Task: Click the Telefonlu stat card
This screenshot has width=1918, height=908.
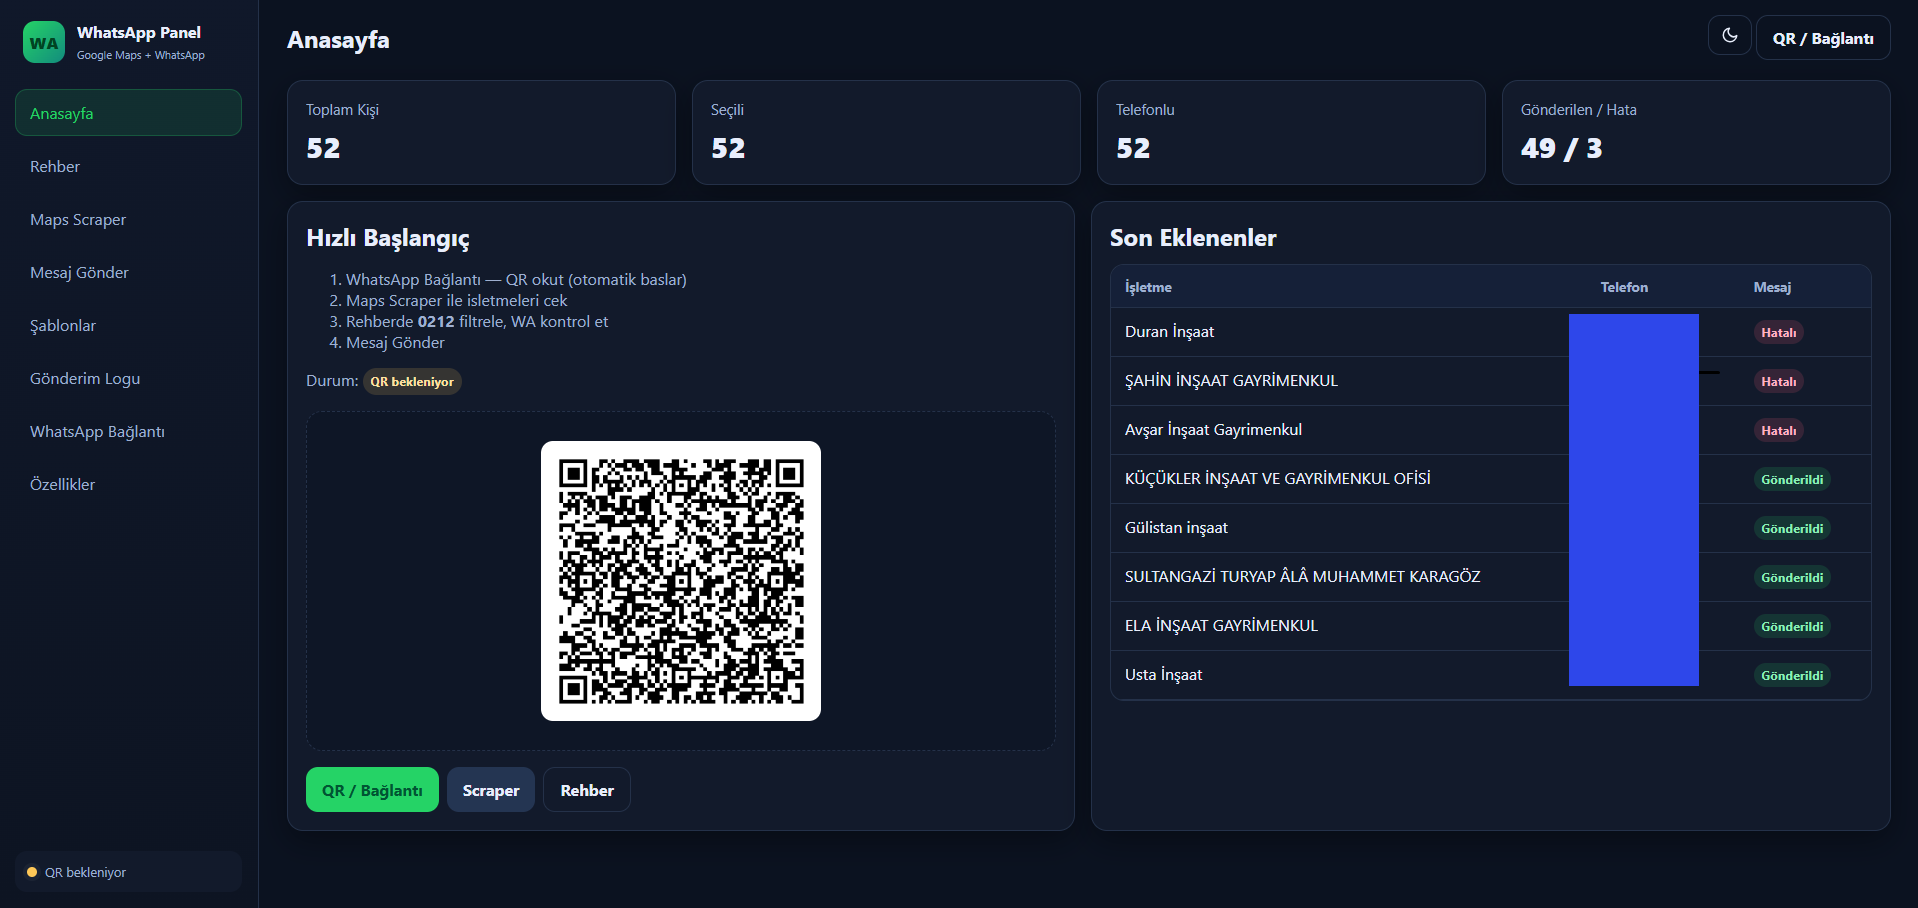Action: [x=1291, y=132]
